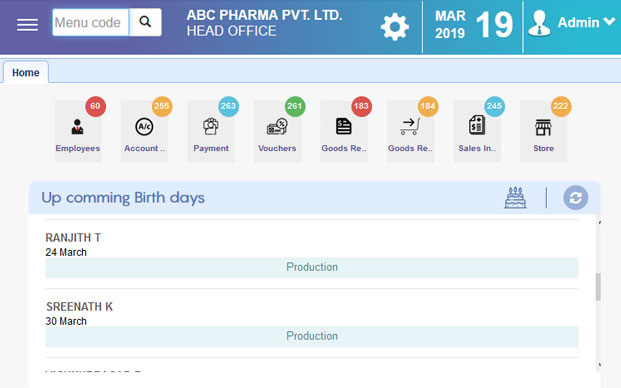Image resolution: width=621 pixels, height=388 pixels.
Task: Open settings via the gear icon
Action: (394, 27)
